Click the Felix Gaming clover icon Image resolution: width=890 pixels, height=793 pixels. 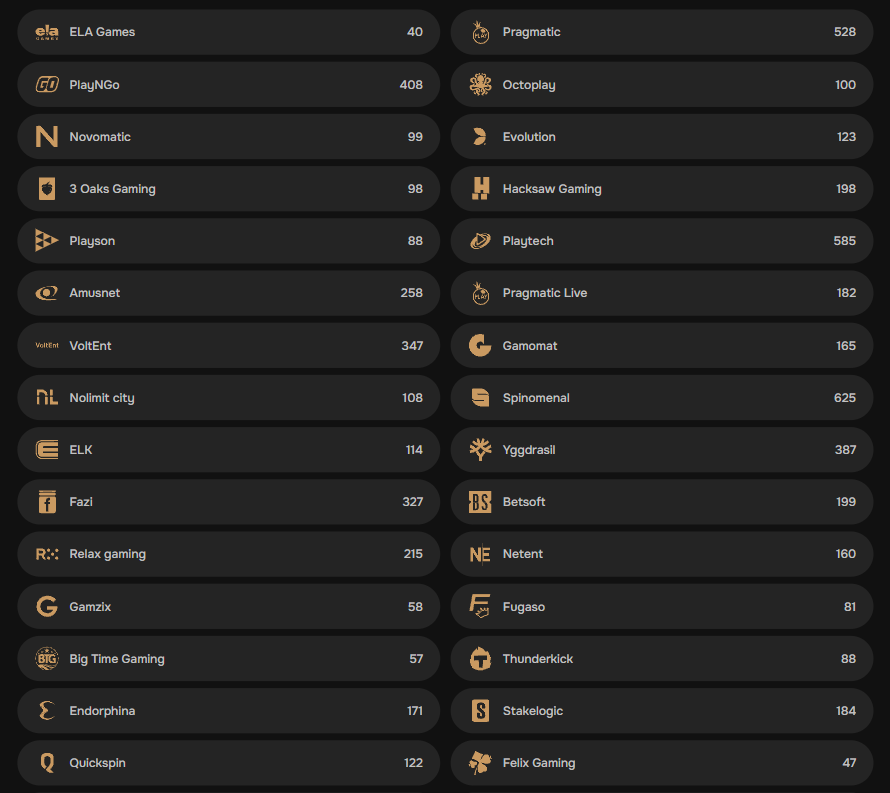(x=480, y=763)
